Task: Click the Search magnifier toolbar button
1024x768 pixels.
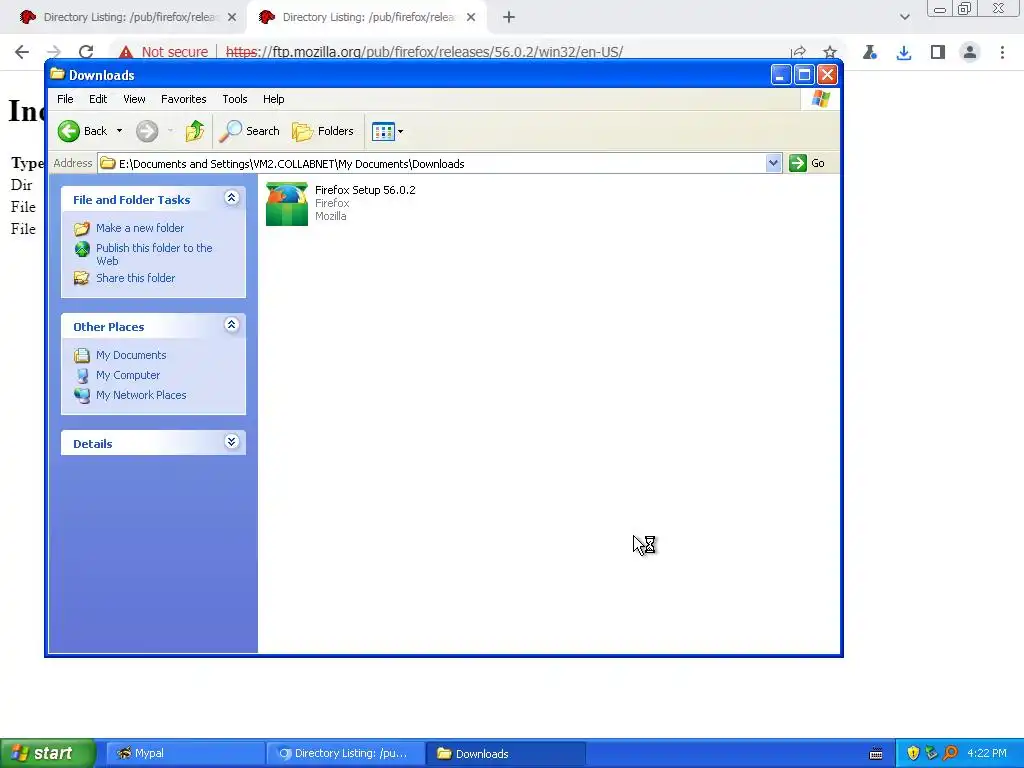Action: click(249, 131)
